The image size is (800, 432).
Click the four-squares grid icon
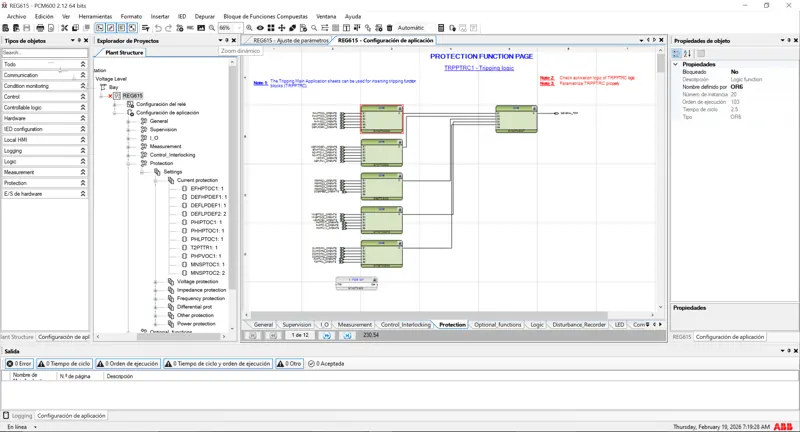271,28
